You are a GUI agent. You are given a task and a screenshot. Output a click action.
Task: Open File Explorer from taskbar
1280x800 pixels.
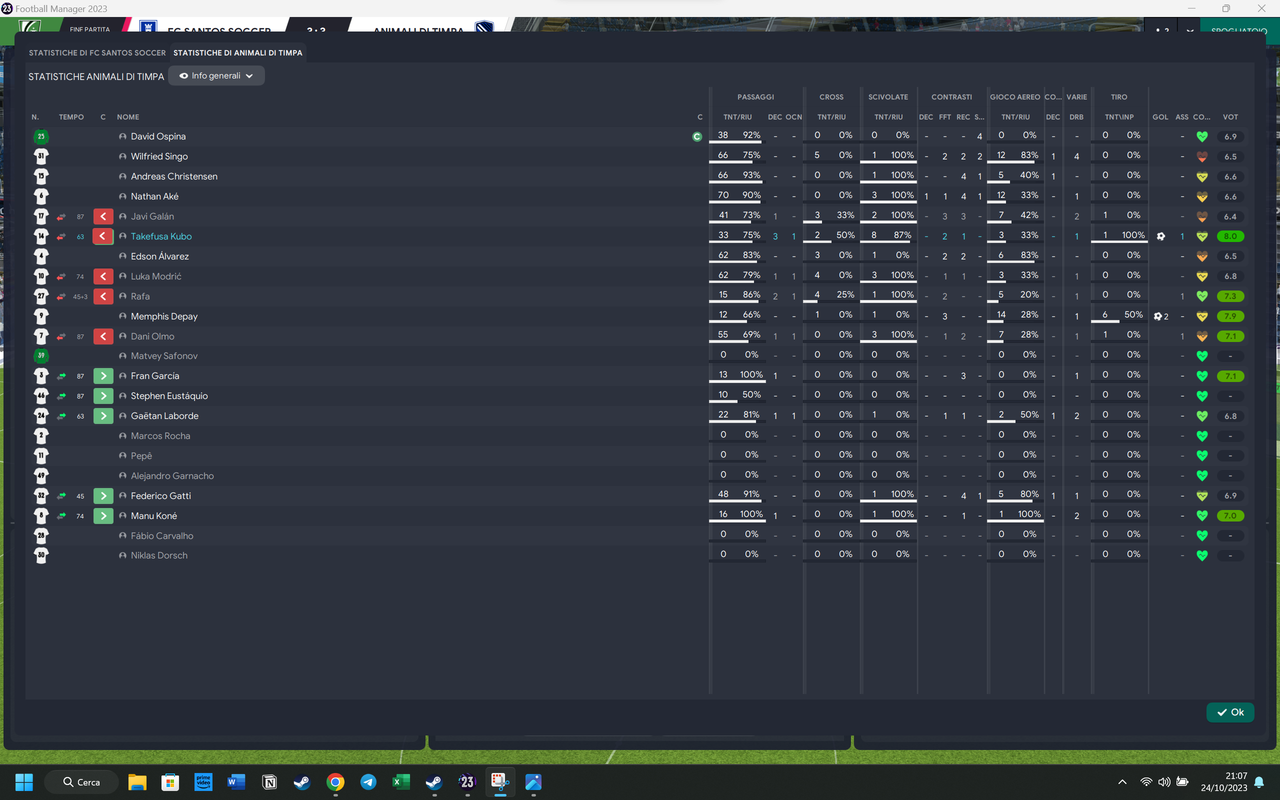137,782
